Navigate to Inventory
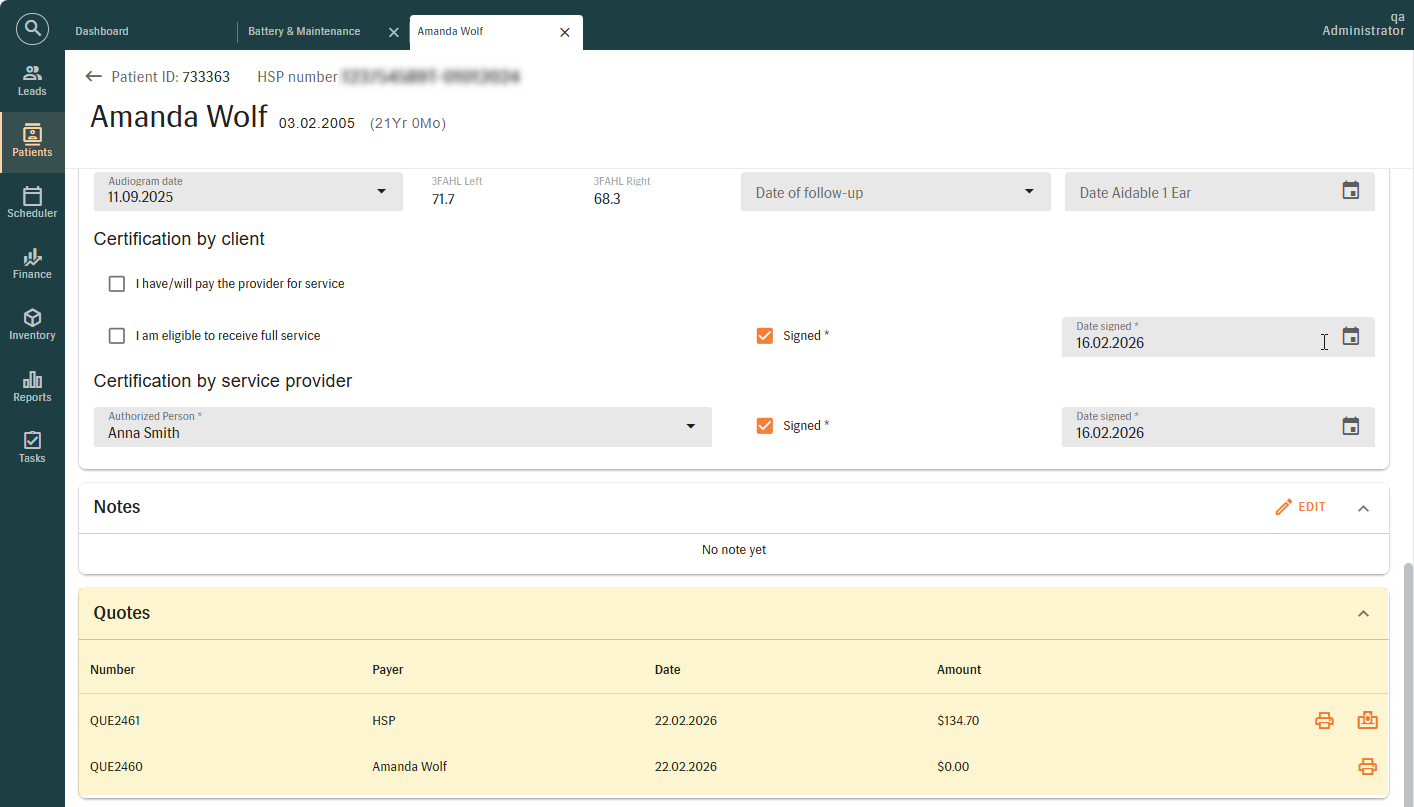Viewport: 1414px width, 807px height. click(x=32, y=324)
